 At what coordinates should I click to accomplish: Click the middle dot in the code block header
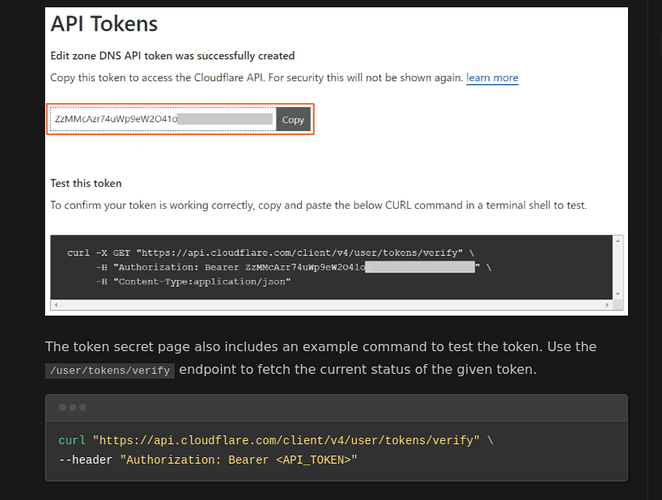(73, 408)
